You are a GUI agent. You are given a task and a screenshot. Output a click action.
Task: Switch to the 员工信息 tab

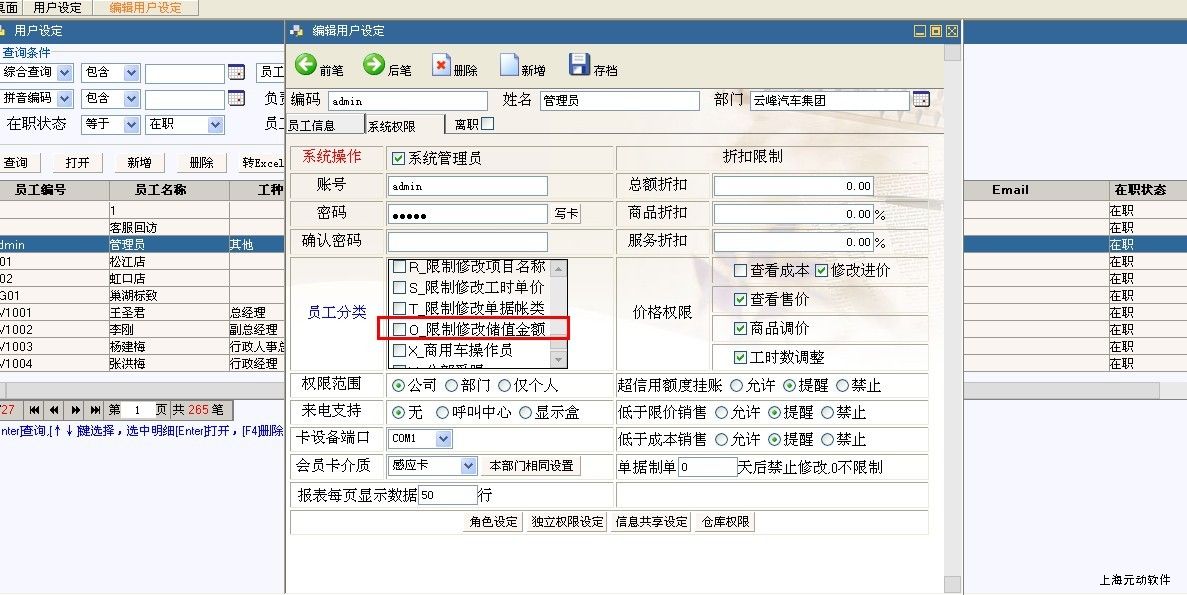pos(312,126)
